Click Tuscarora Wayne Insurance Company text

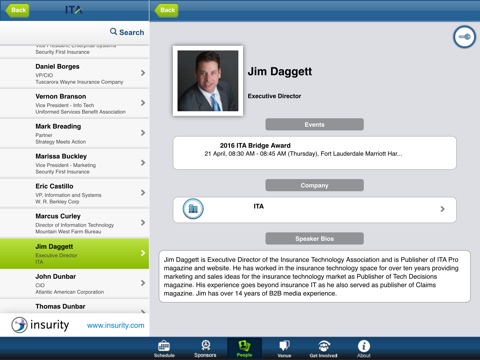pos(79,82)
